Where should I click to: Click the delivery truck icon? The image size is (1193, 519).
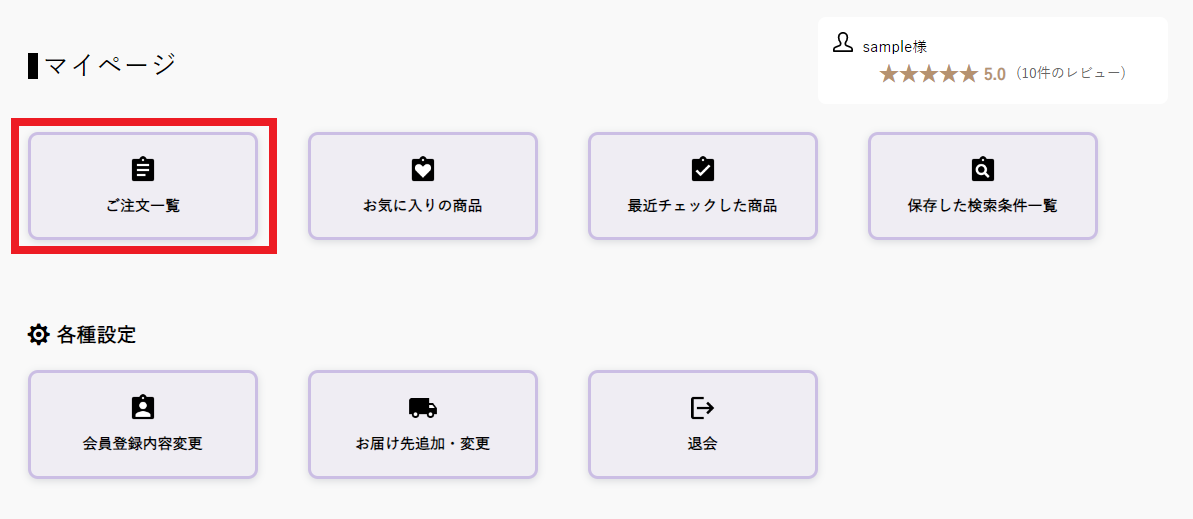(423, 408)
